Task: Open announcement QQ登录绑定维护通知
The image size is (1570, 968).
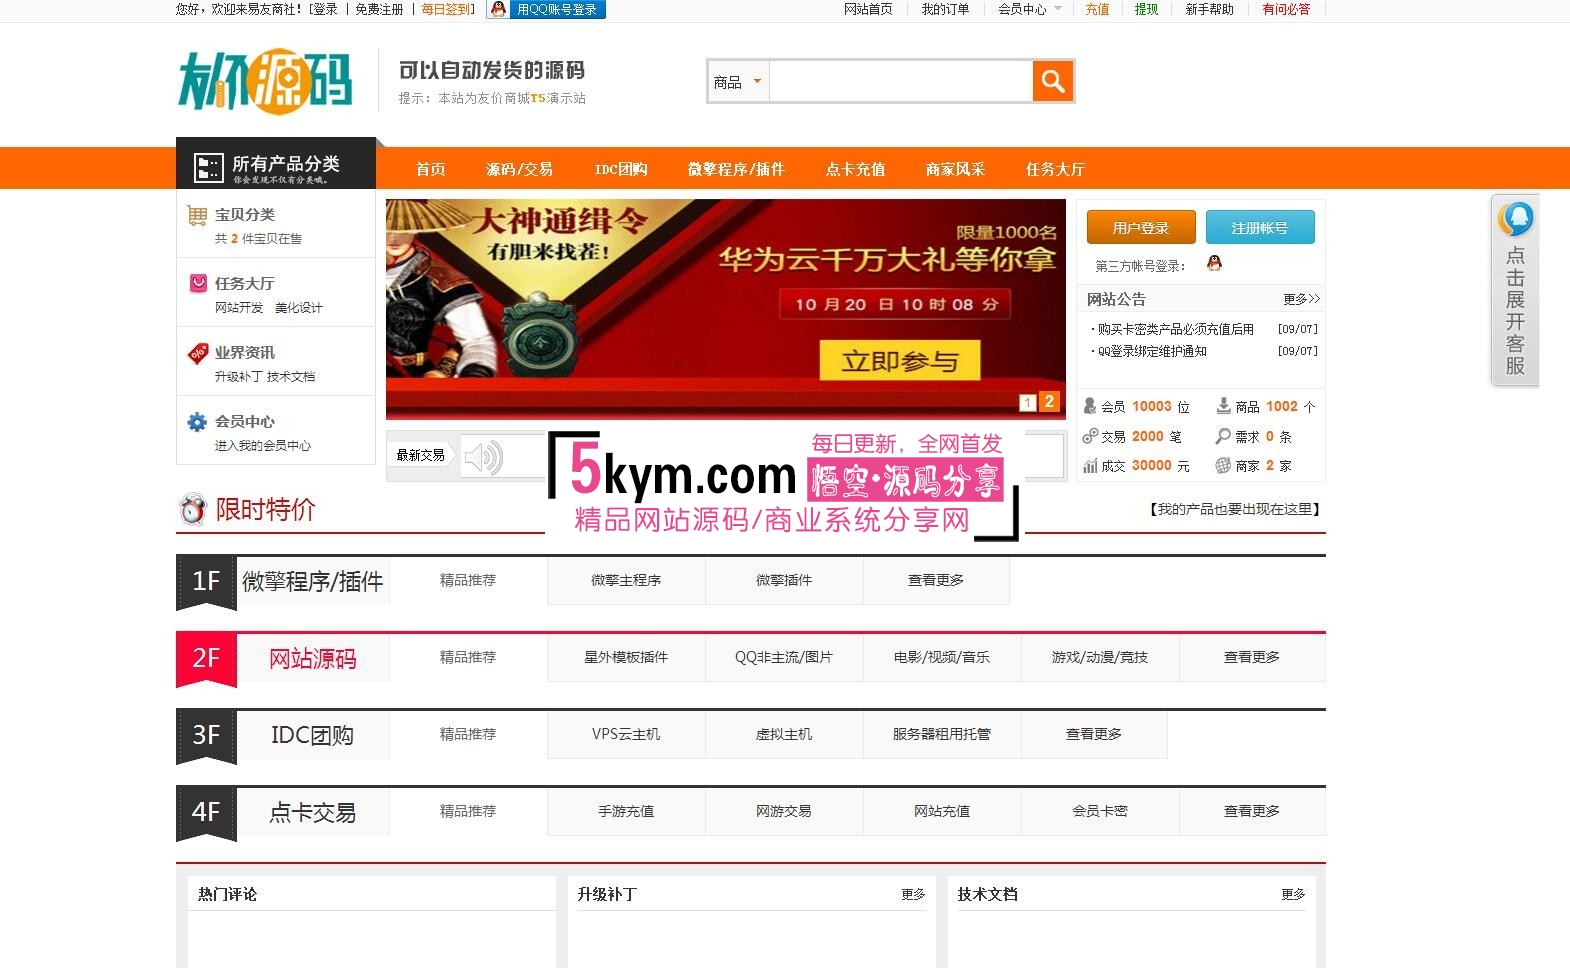Action: (1152, 351)
